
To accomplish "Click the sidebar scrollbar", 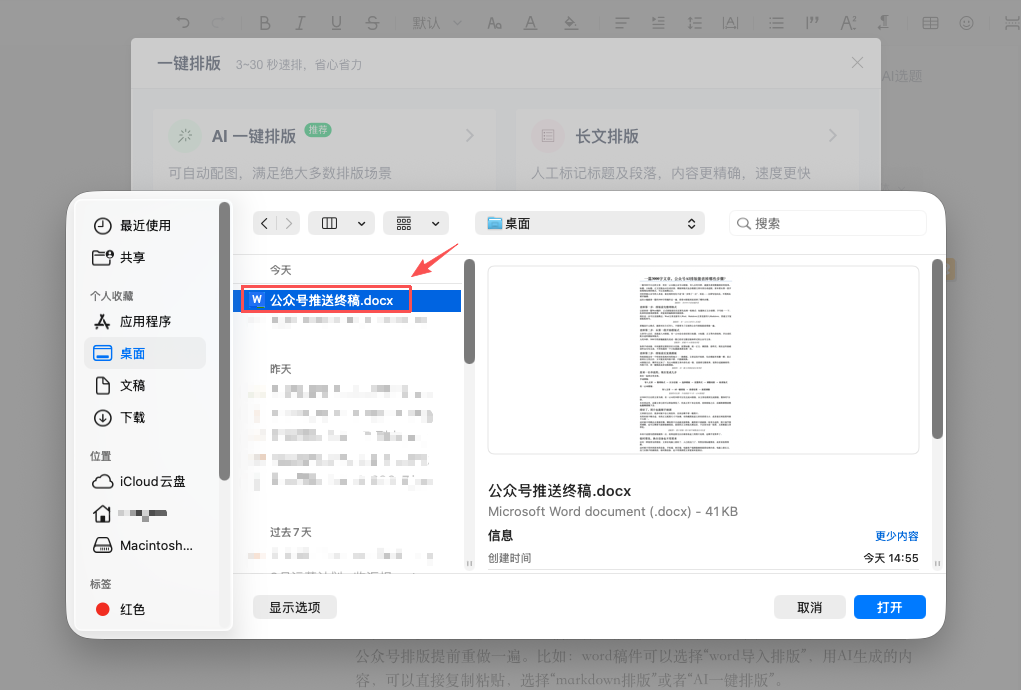I will 224,341.
